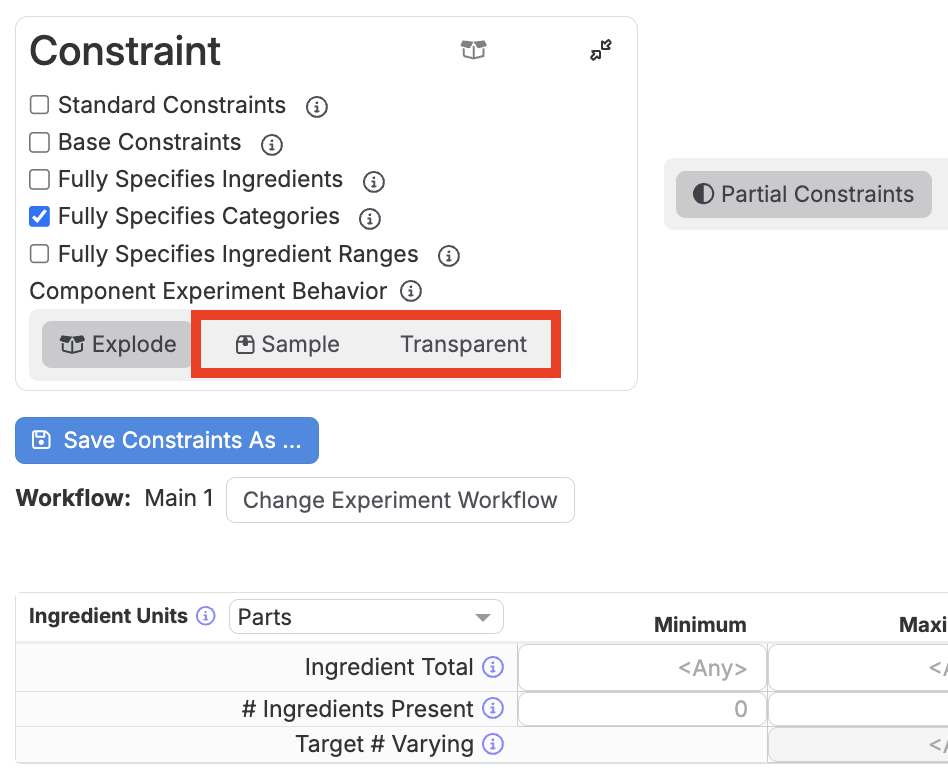Click the Save Constraints As button
Image resolution: width=948 pixels, height=772 pixels.
[167, 441]
